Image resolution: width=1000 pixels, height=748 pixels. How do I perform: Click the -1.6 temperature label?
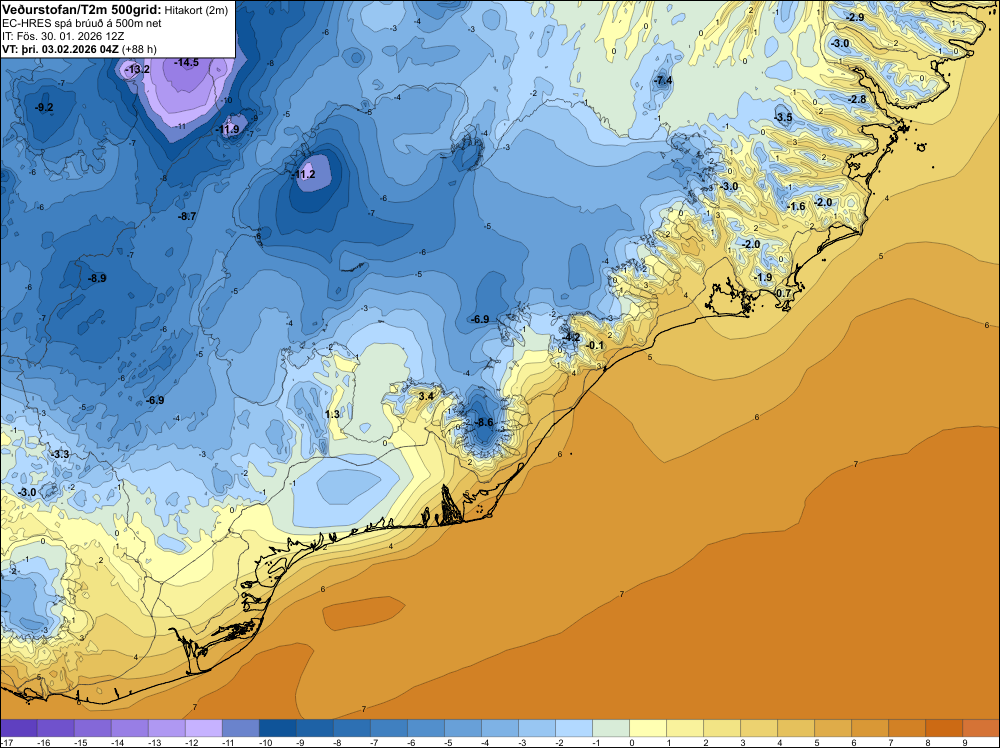797,207
